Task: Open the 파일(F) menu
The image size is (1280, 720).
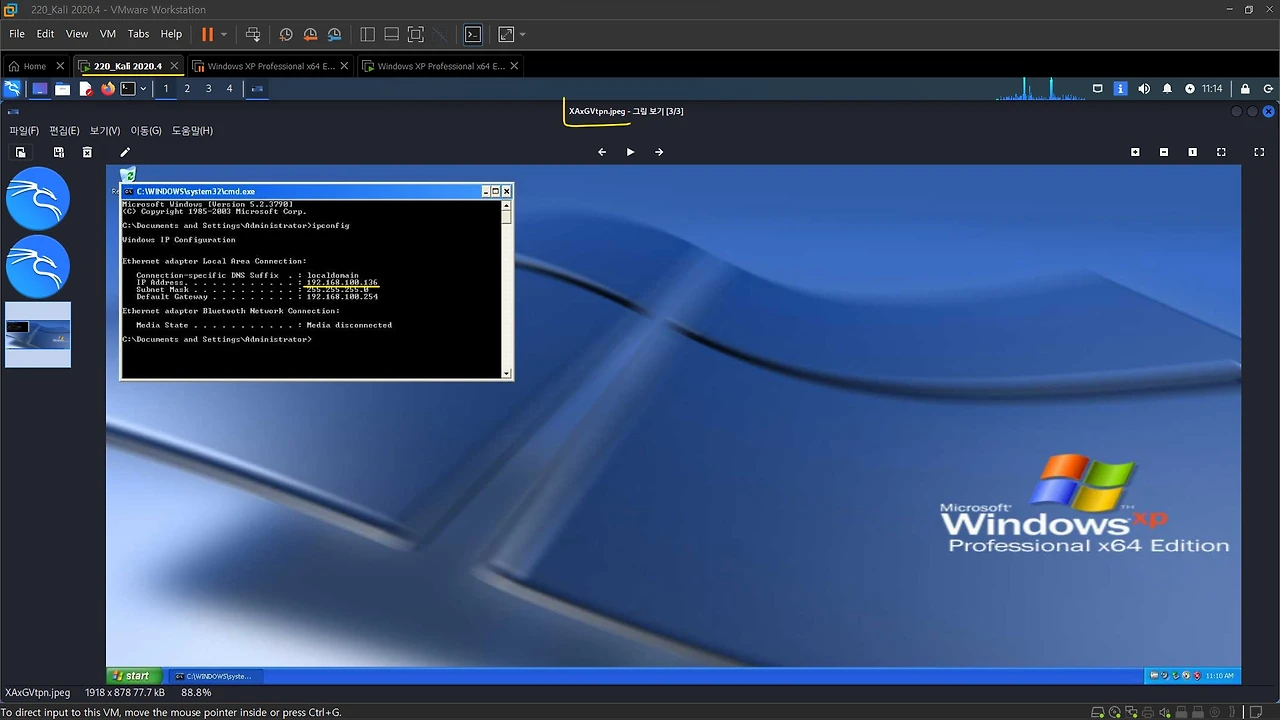Action: click(x=24, y=130)
